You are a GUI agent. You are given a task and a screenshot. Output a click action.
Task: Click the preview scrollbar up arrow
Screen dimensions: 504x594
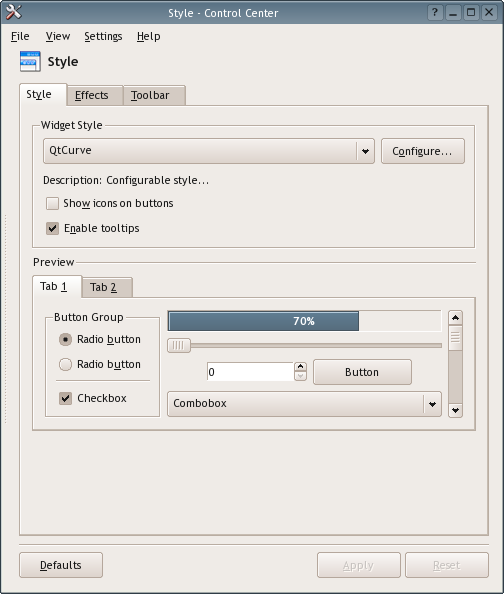455,318
